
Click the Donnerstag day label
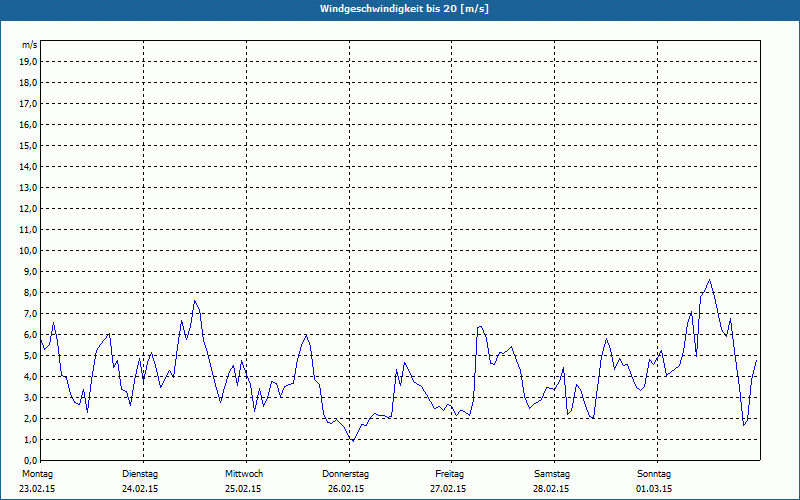pos(346,473)
